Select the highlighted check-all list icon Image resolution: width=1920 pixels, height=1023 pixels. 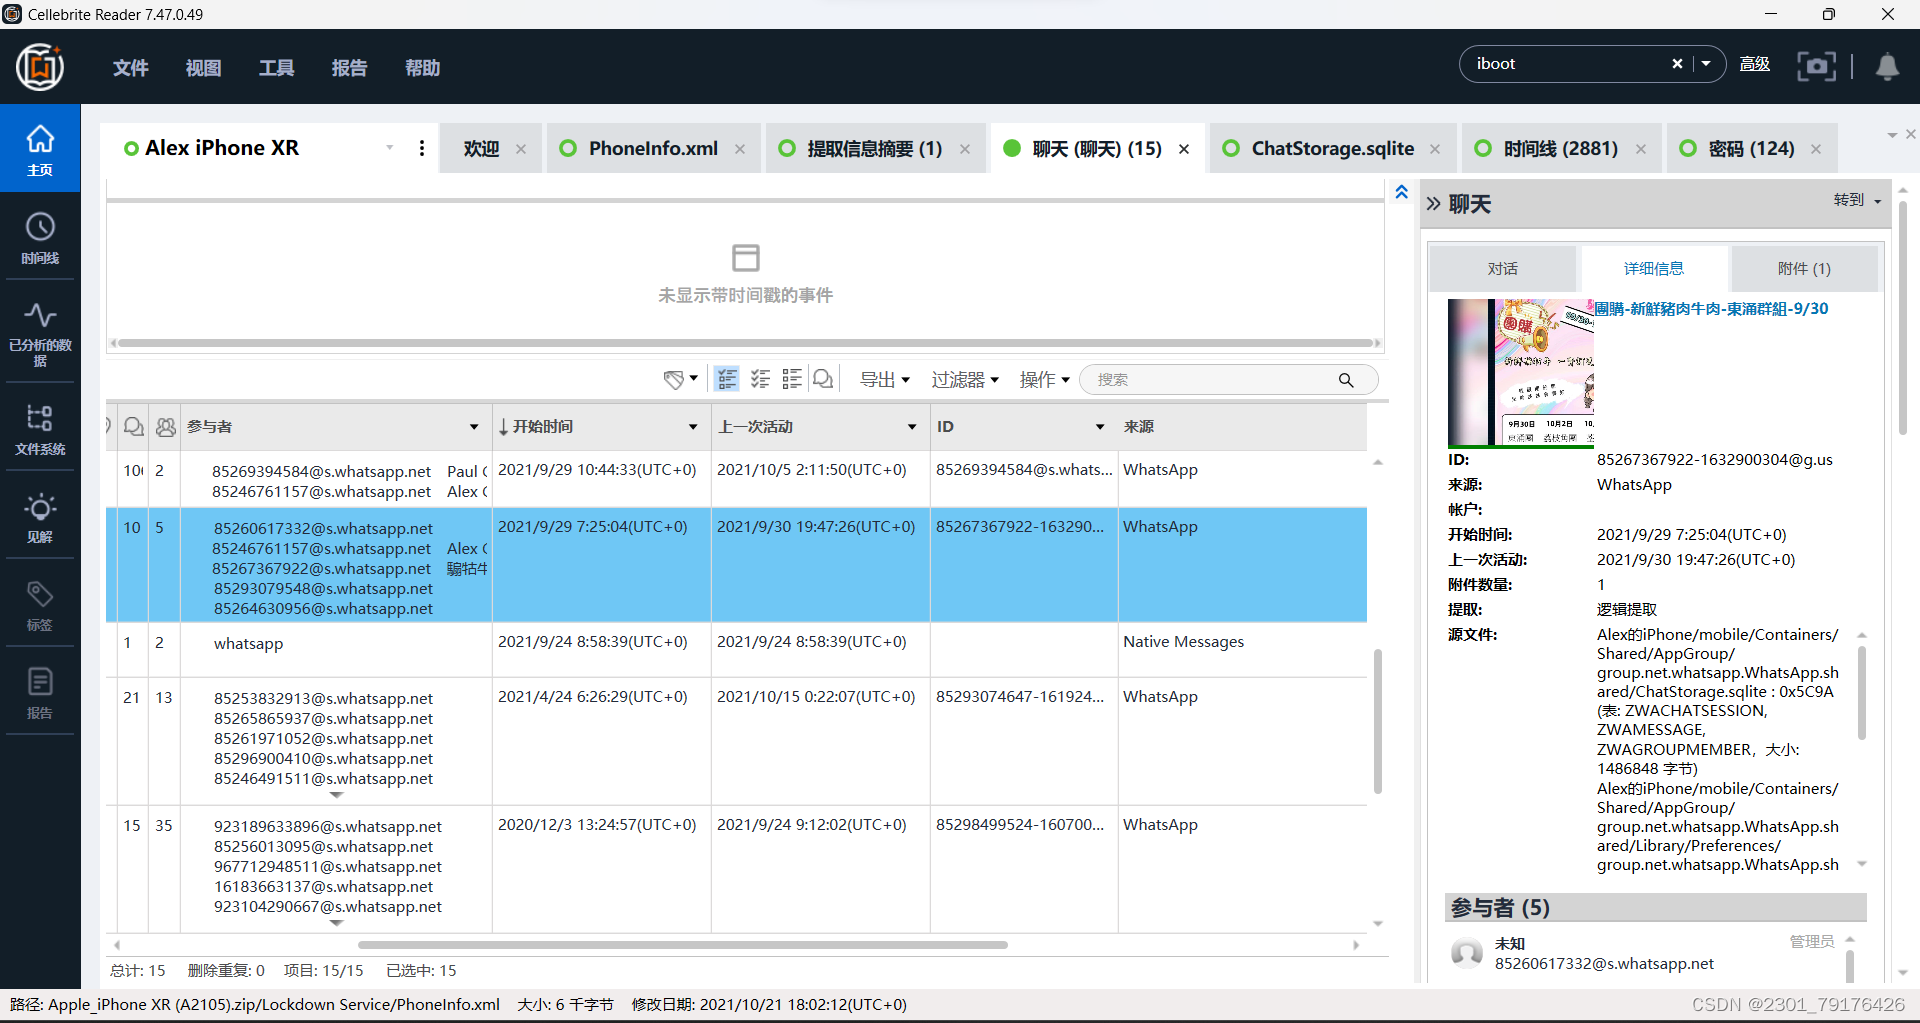point(727,379)
